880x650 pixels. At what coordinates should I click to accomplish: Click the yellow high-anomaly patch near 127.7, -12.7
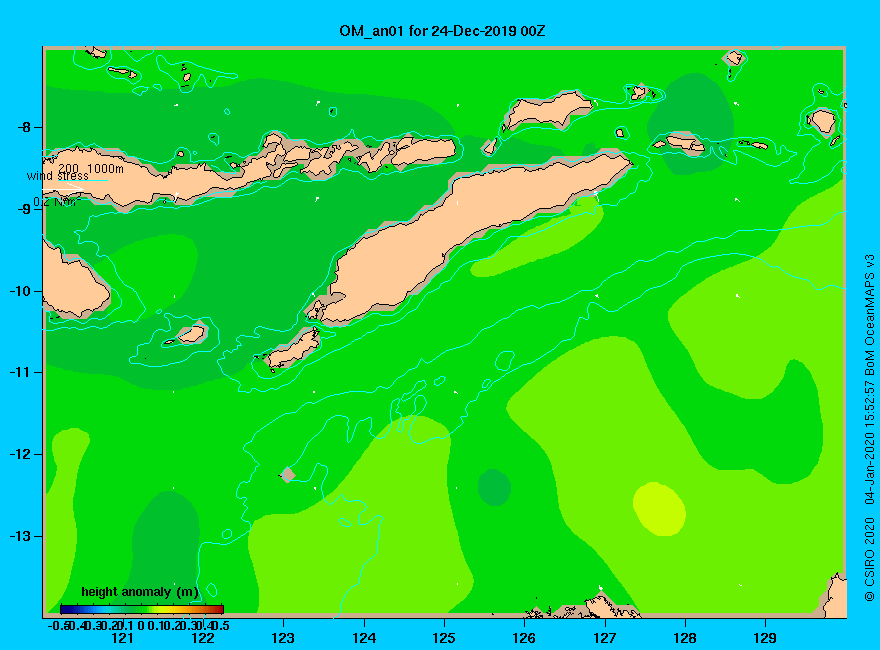659,509
